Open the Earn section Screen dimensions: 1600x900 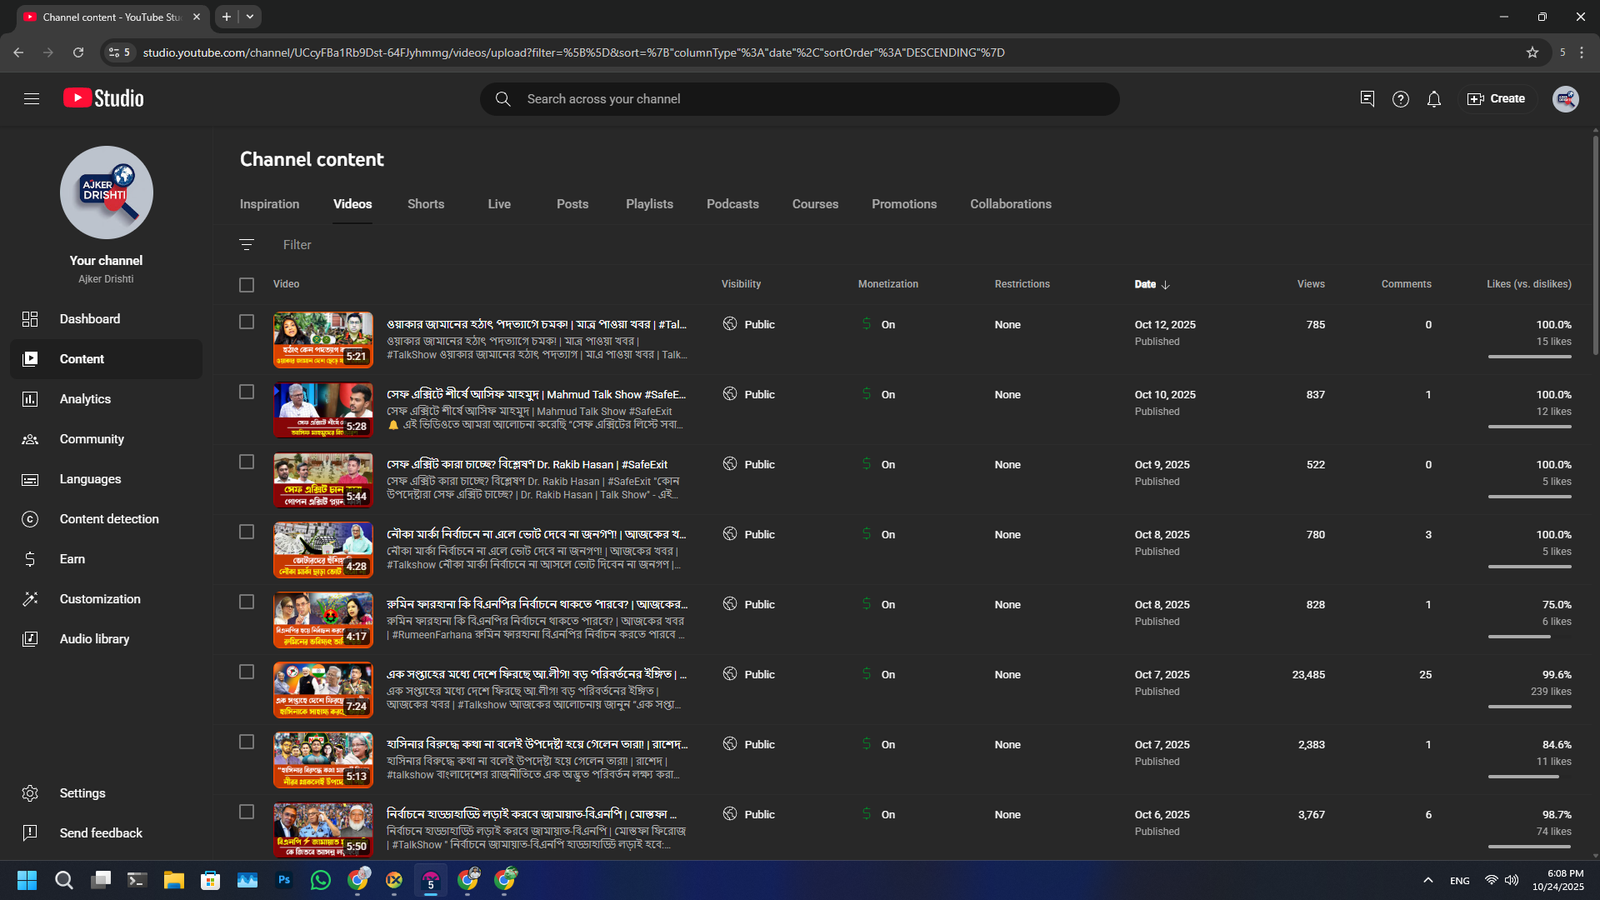pyautogui.click(x=72, y=559)
